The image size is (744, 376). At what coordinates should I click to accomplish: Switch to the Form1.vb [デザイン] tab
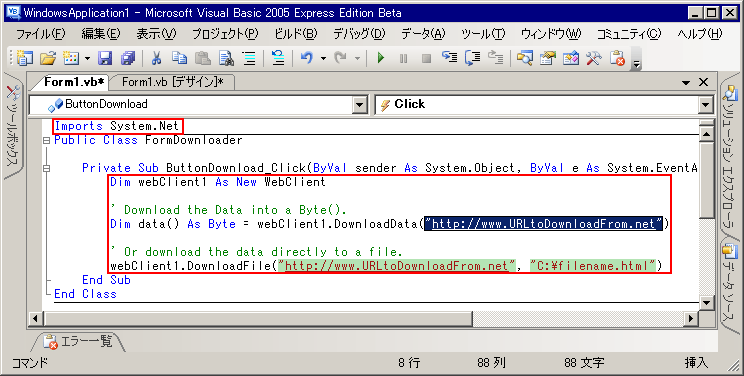tap(173, 82)
